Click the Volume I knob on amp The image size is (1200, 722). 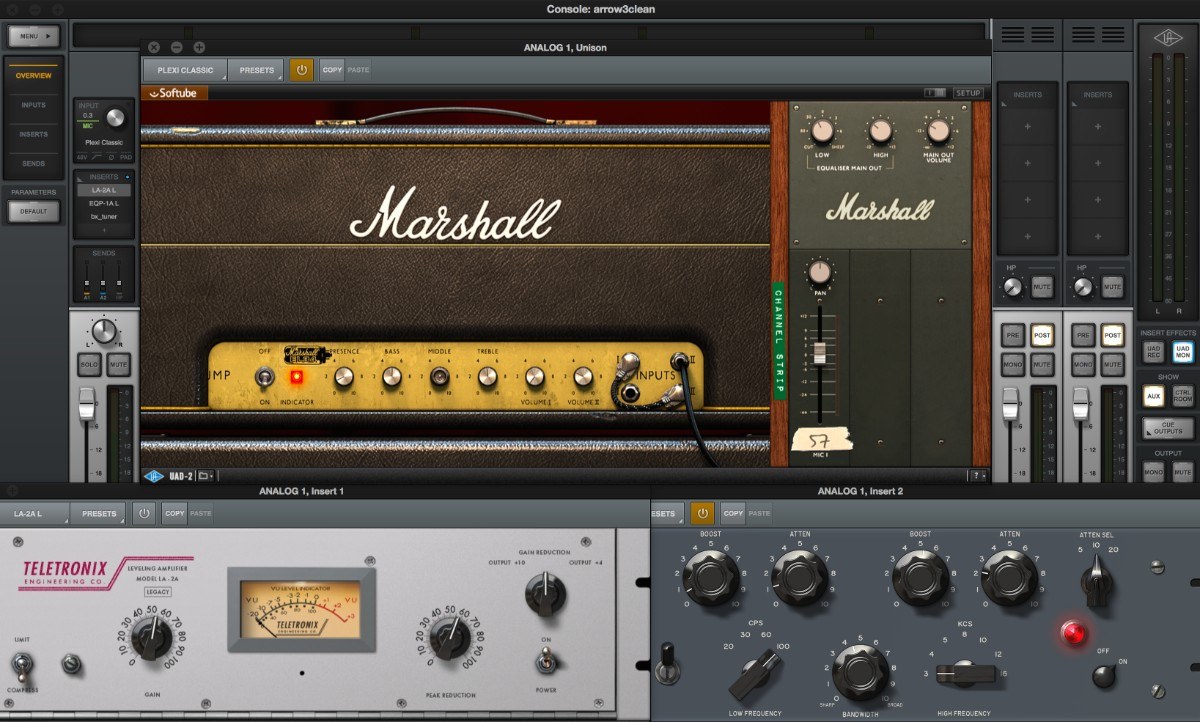point(535,377)
